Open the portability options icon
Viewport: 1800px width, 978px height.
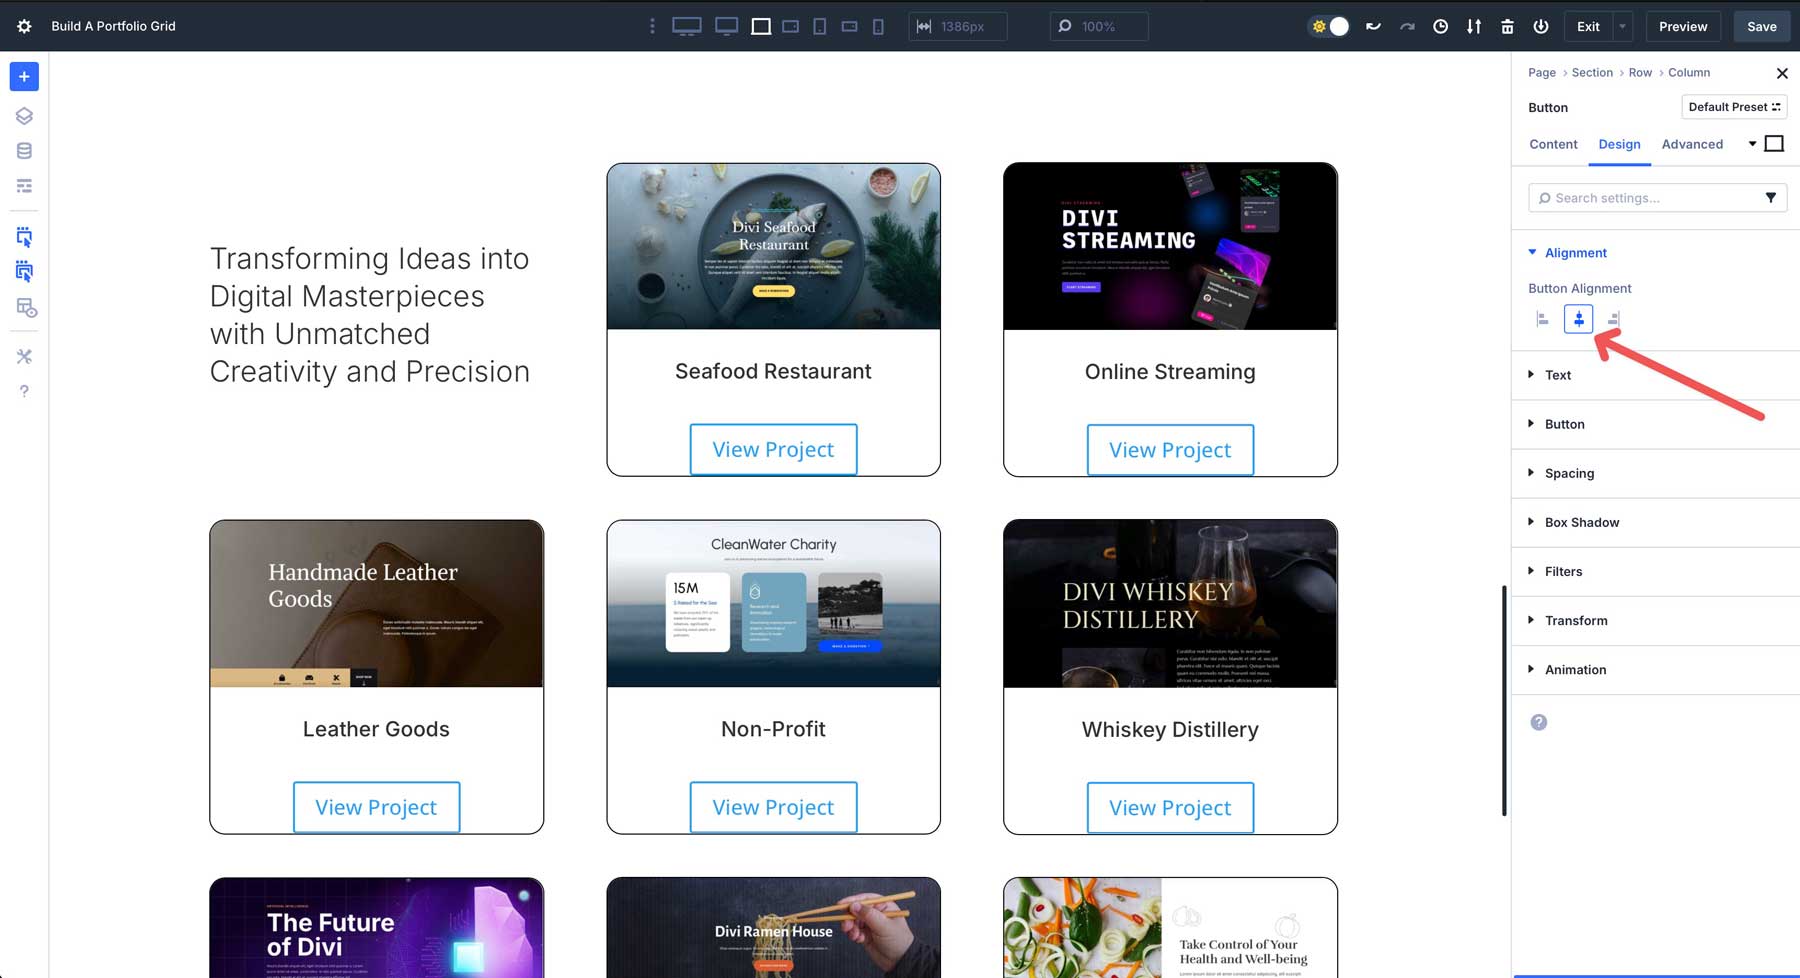click(1473, 27)
